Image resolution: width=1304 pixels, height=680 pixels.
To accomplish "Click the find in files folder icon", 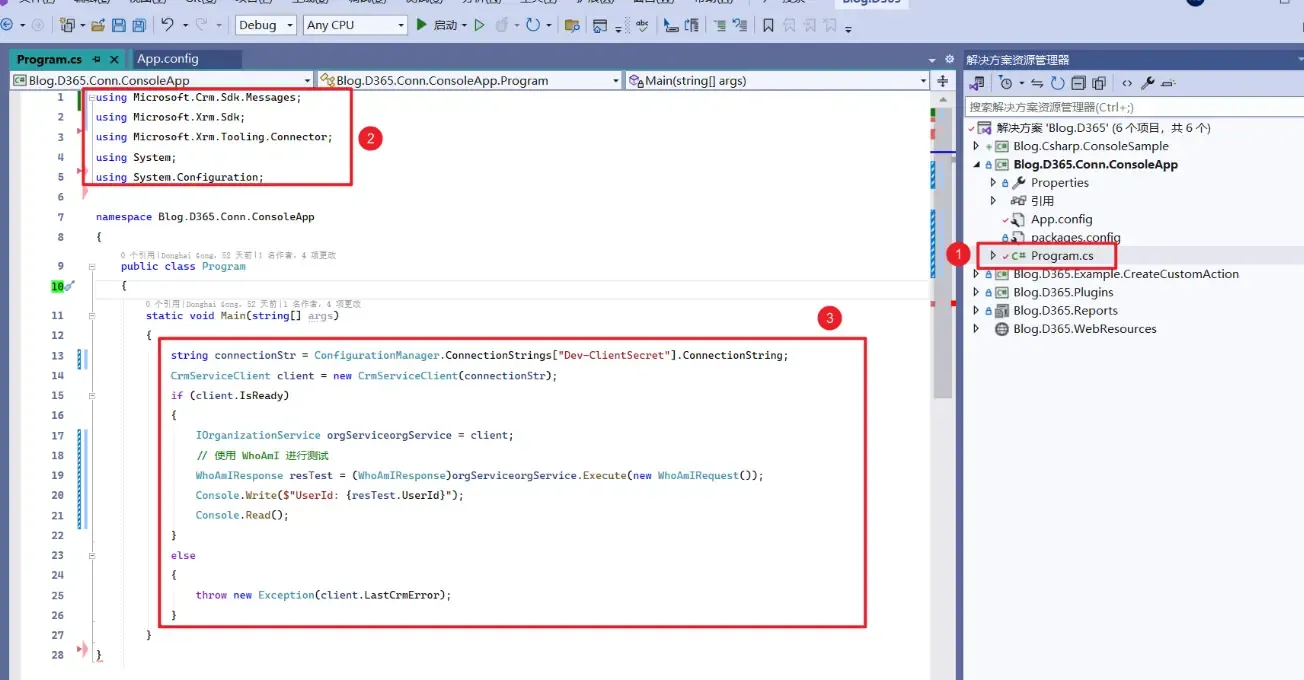I will tap(574, 25).
